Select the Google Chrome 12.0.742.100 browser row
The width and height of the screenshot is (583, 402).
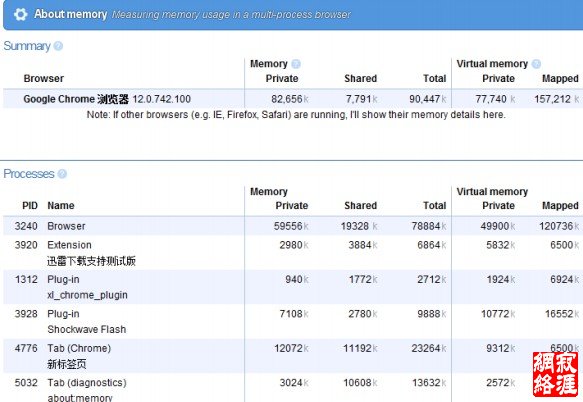[293, 99]
